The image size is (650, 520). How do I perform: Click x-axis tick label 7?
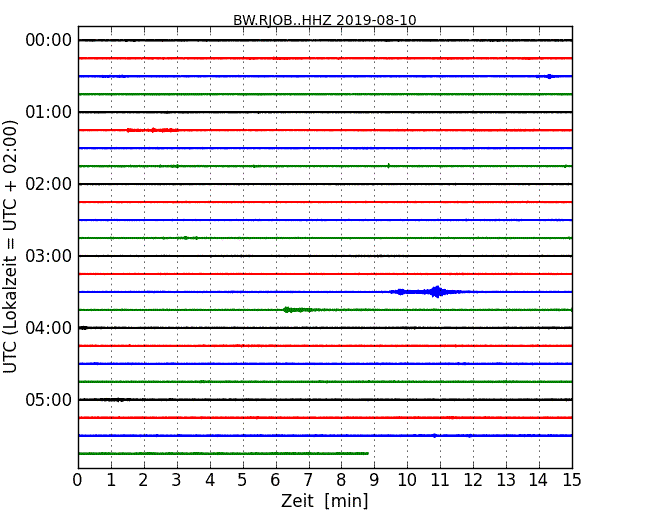click(308, 480)
